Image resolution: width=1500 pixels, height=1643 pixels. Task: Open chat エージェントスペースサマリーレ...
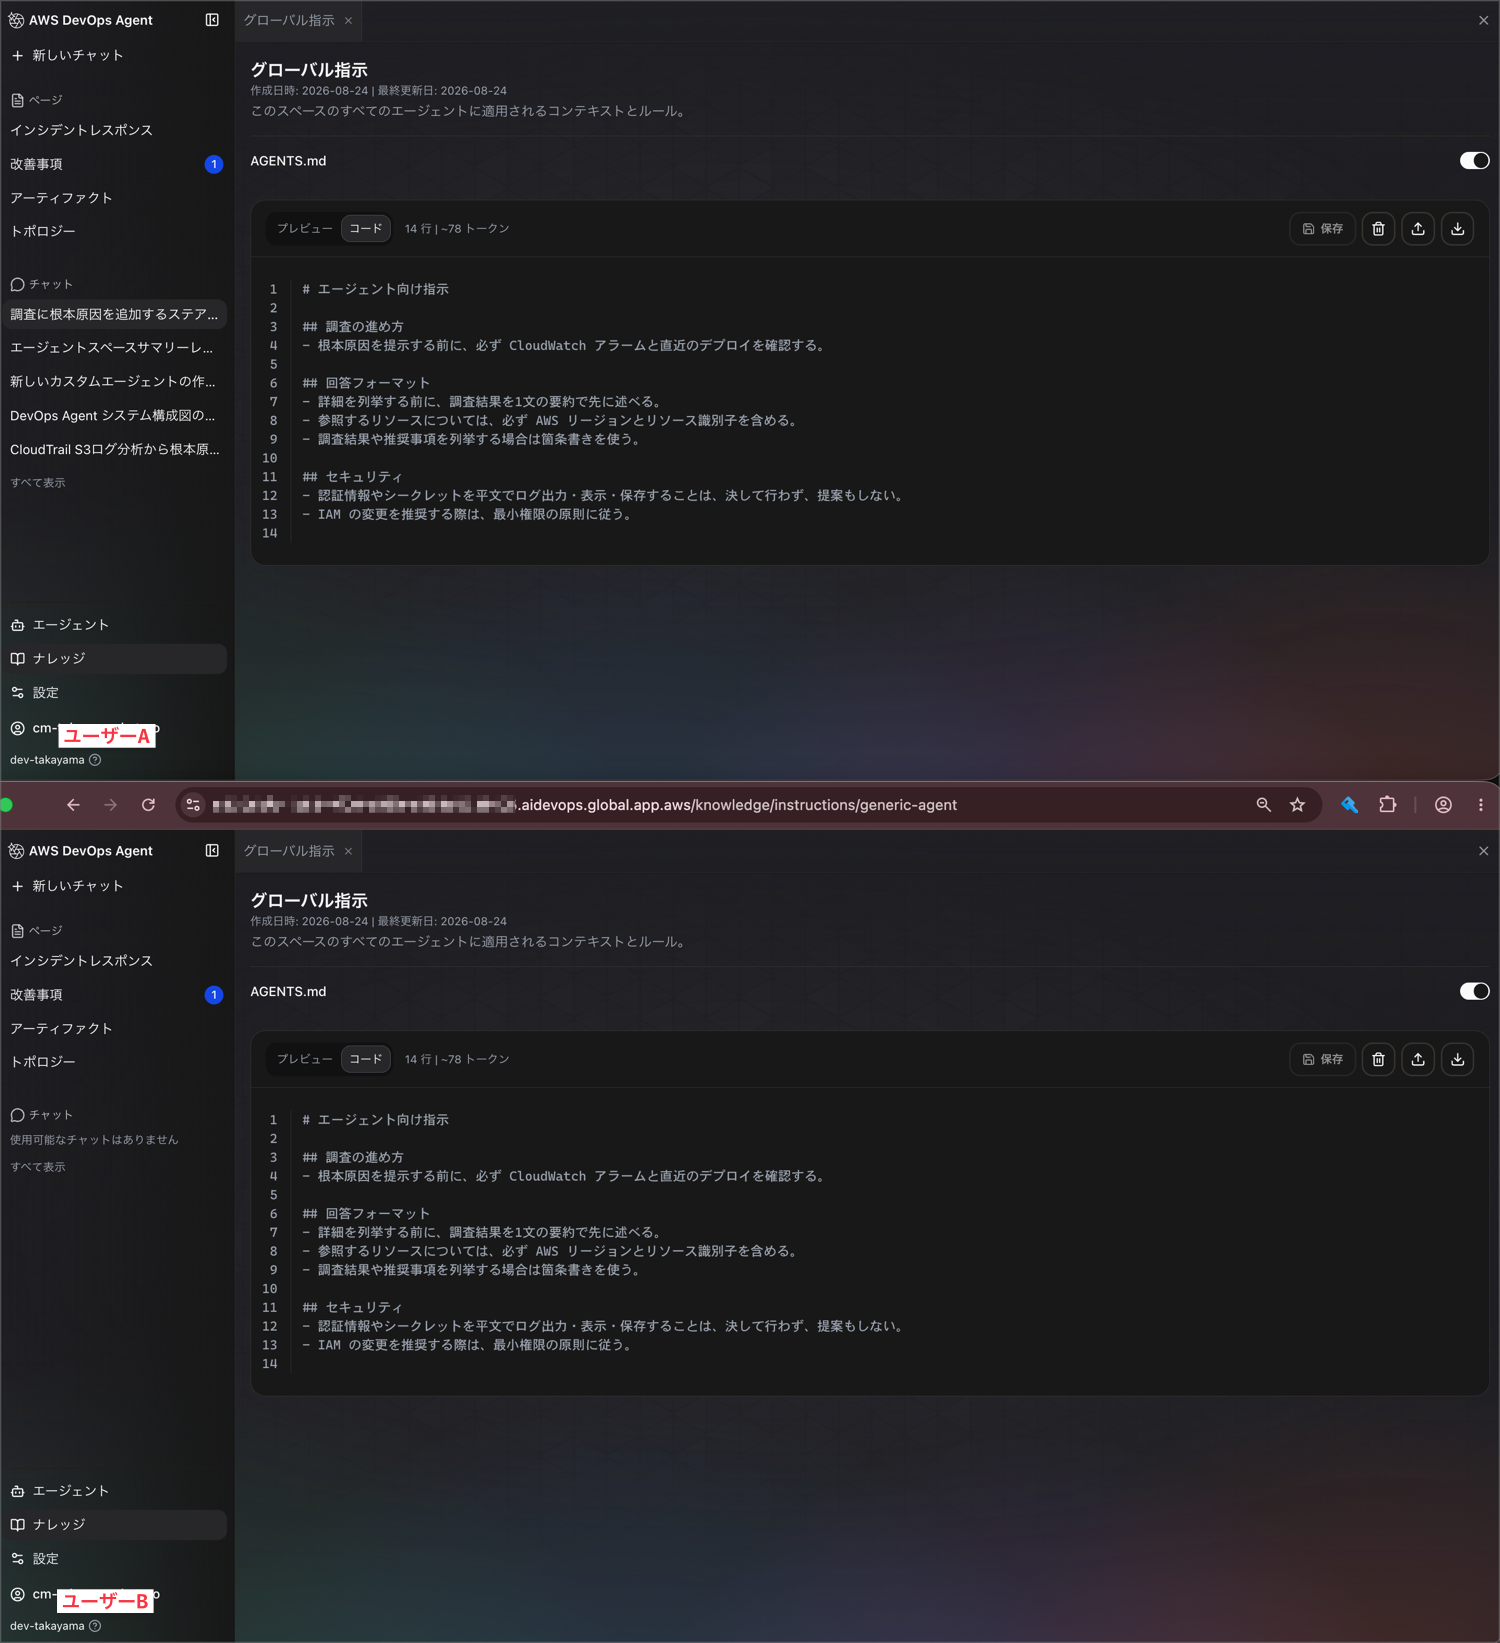tap(114, 348)
